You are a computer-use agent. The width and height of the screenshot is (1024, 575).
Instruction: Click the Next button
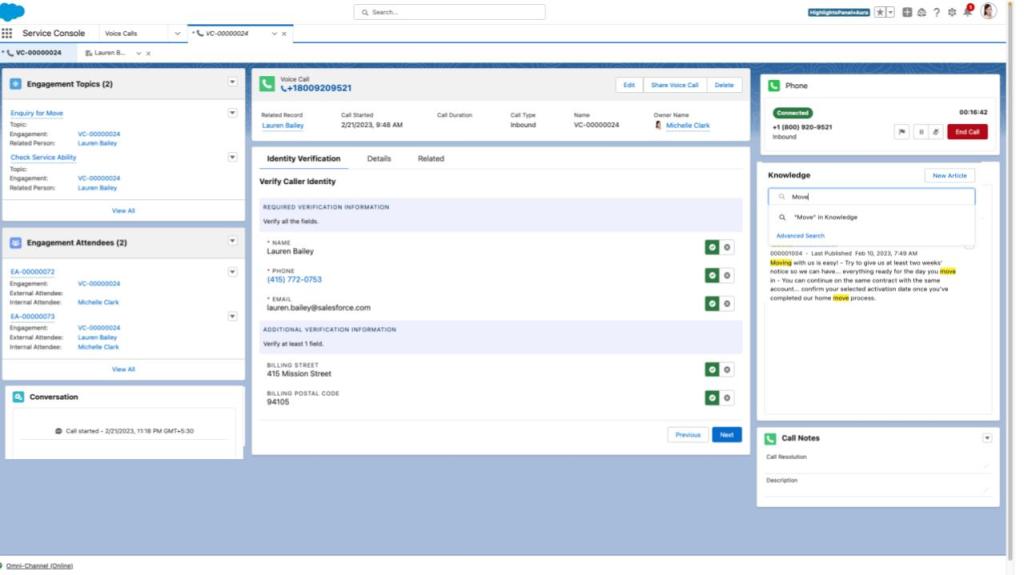(x=726, y=435)
